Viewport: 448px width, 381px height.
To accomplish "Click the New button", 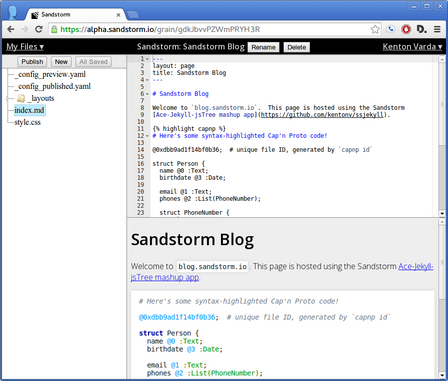I will point(61,62).
